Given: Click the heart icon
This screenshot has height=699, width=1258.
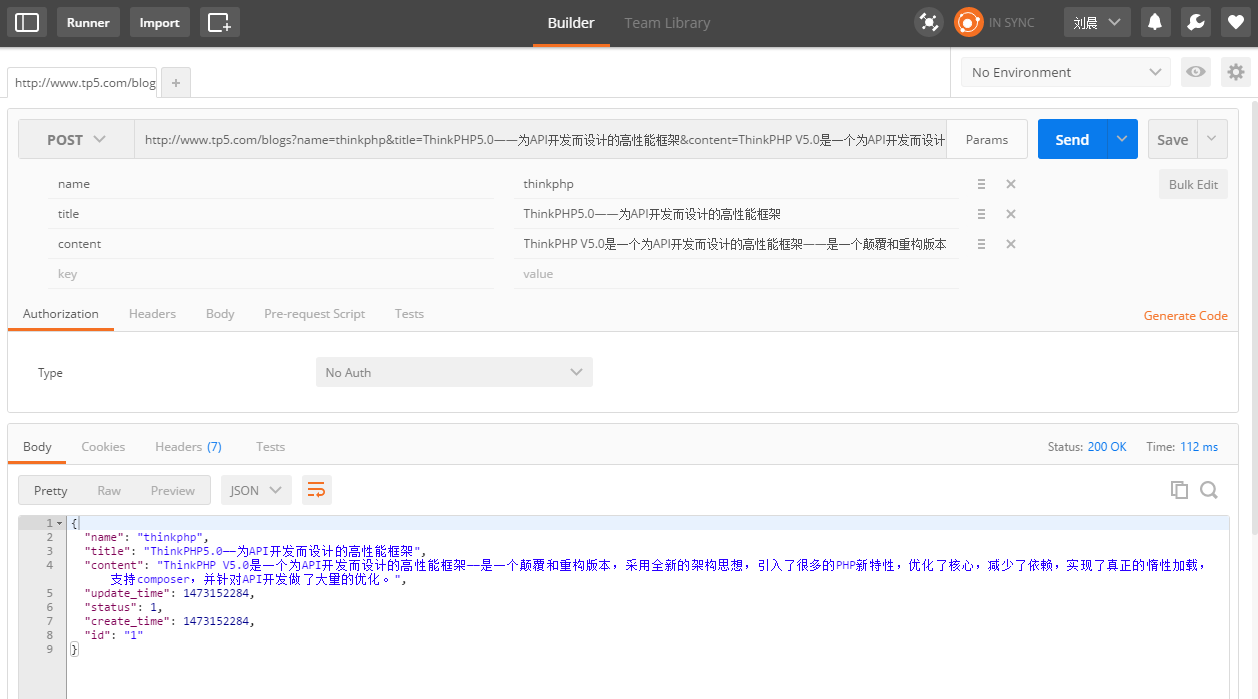Looking at the screenshot, I should pos(1235,22).
